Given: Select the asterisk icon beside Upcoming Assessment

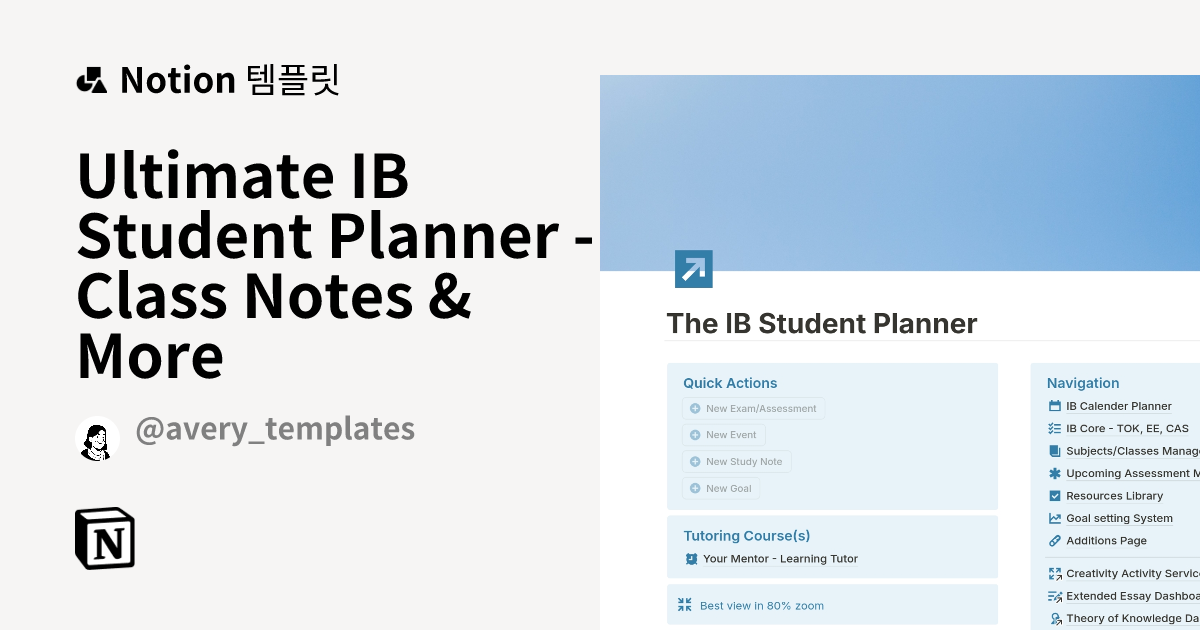Looking at the screenshot, I should (x=1054, y=473).
